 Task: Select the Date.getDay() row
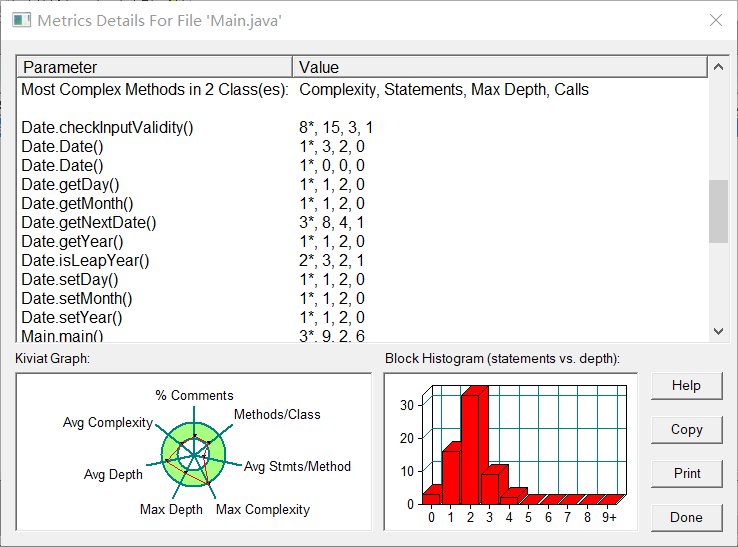tap(362, 184)
